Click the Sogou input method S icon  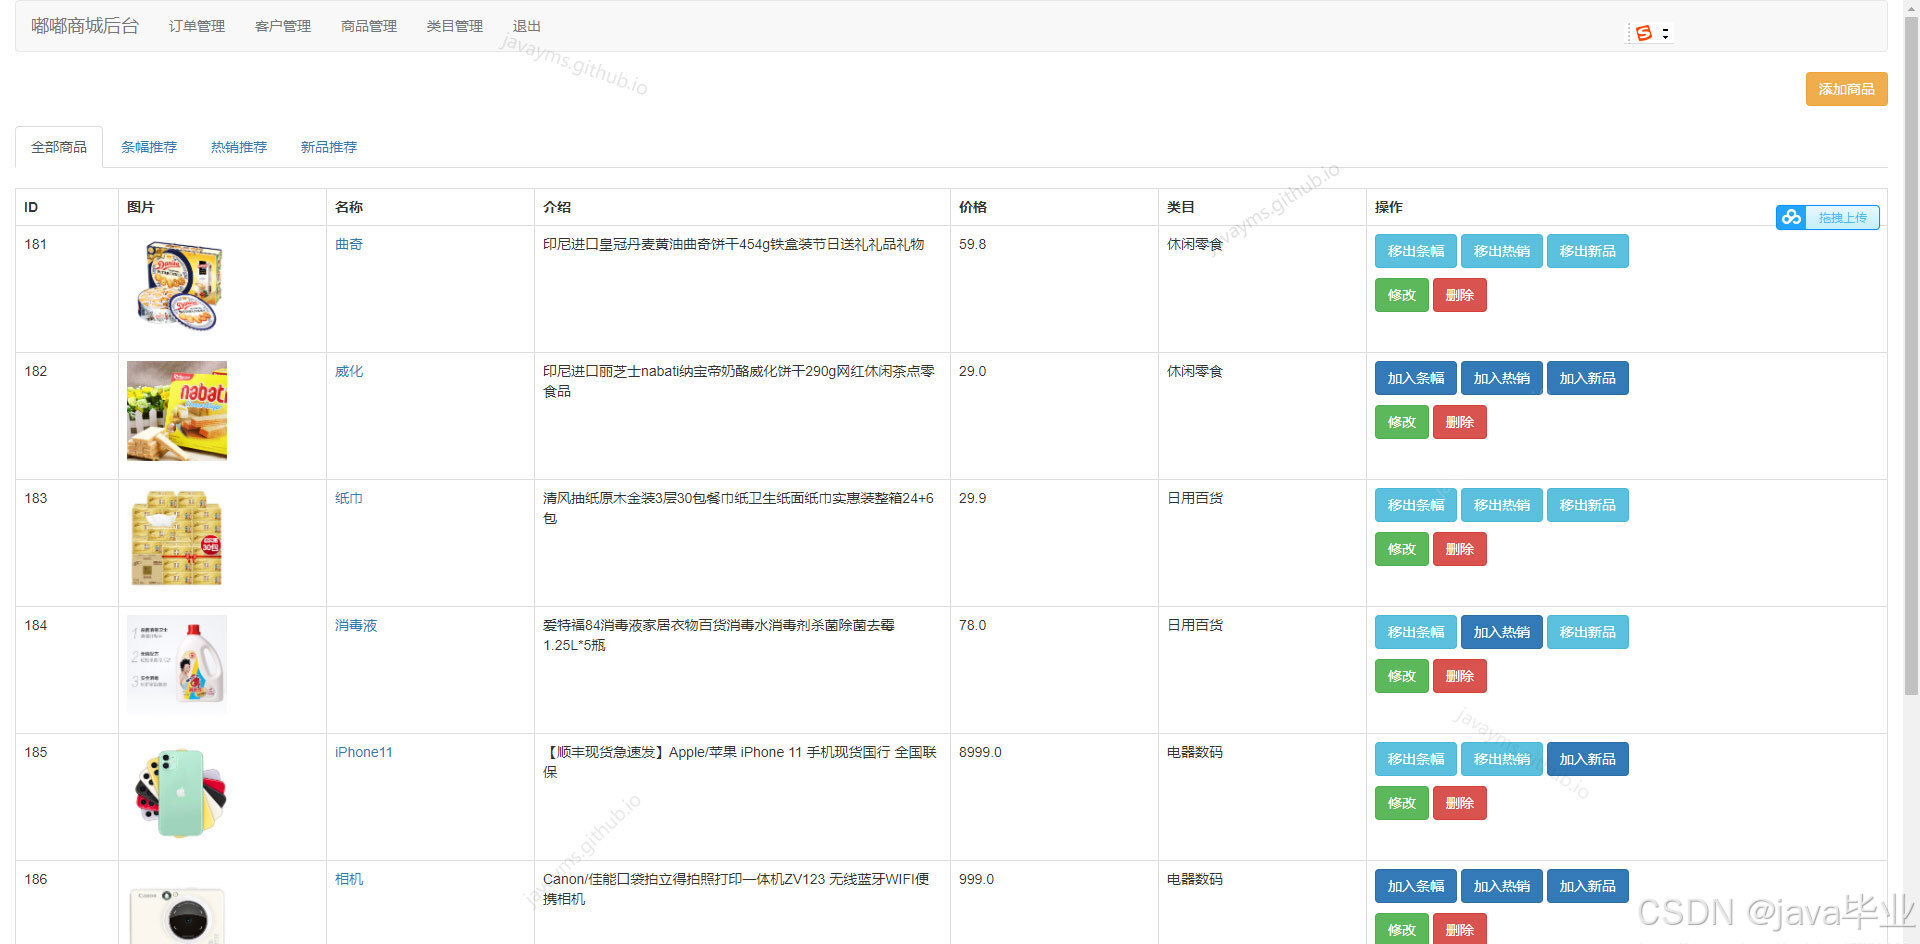point(1644,33)
